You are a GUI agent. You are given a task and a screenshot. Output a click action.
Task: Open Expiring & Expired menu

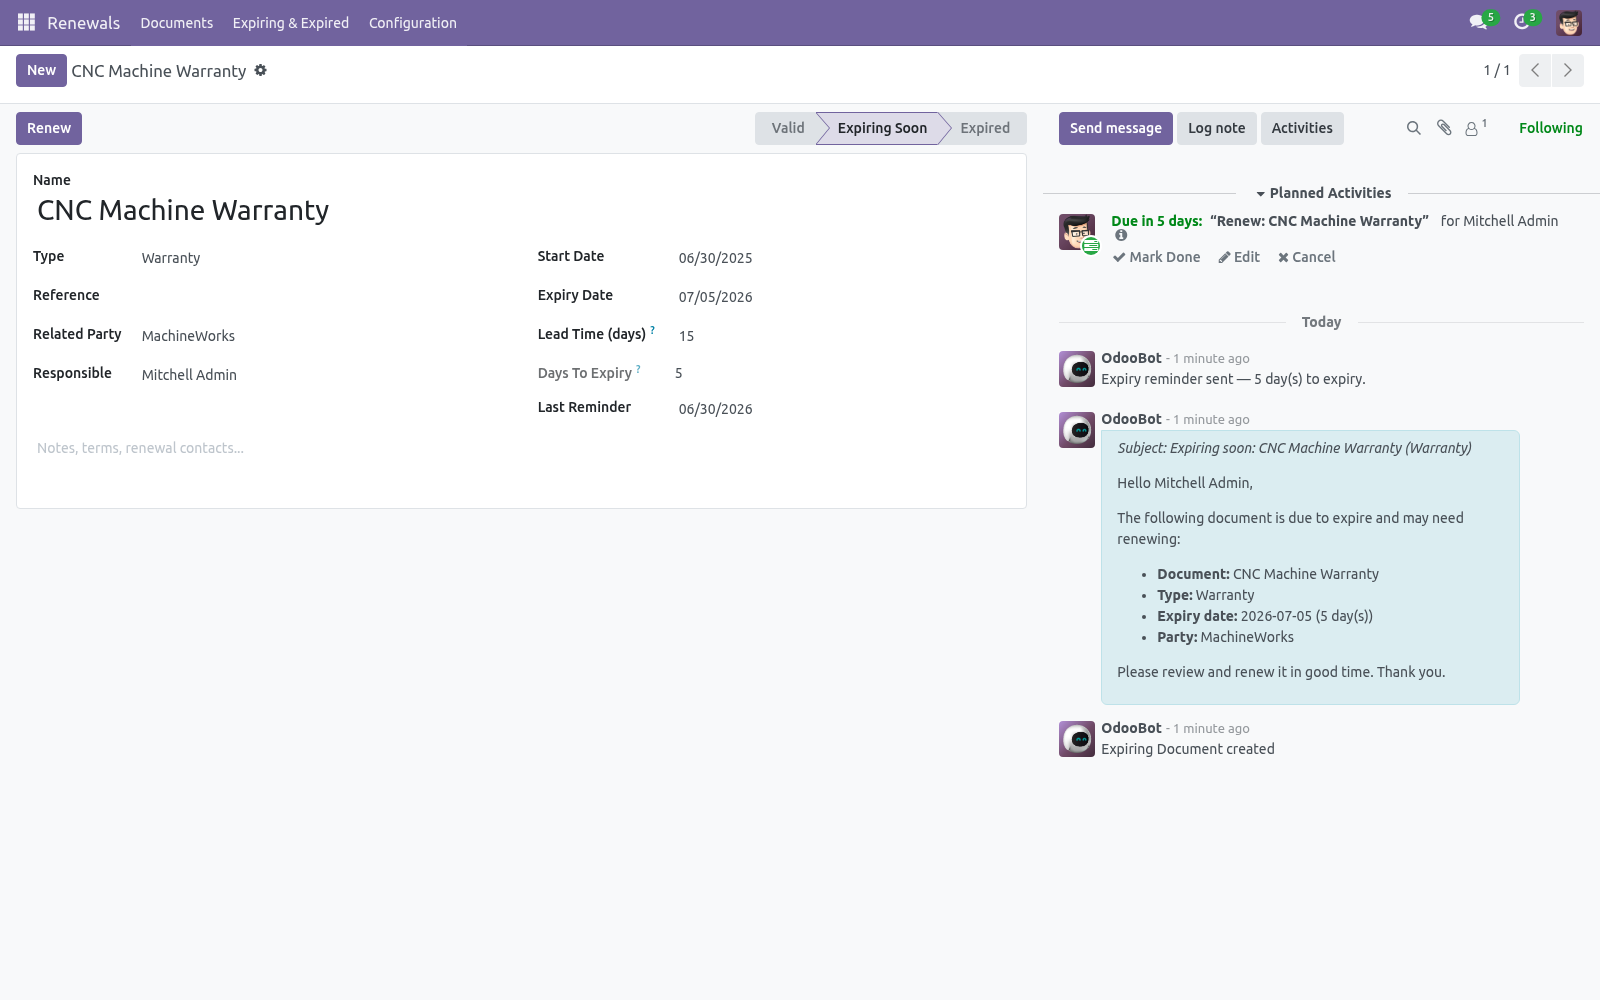coord(291,23)
